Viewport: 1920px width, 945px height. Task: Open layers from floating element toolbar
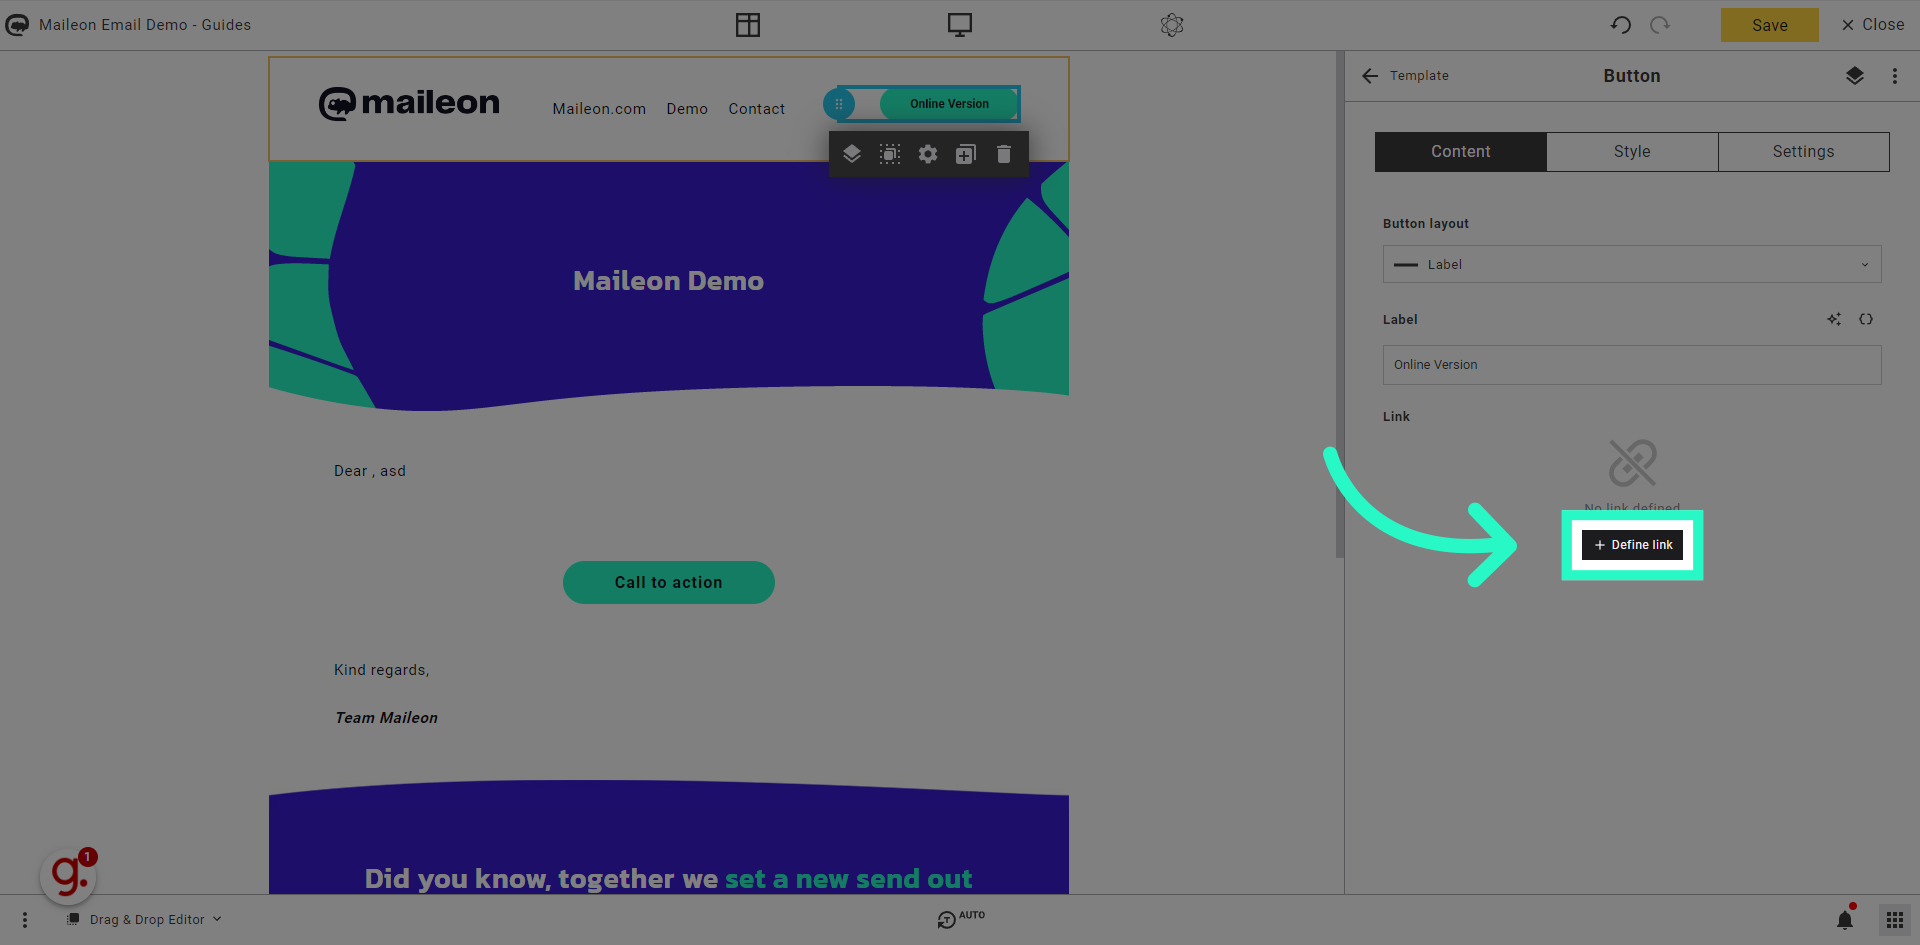[852, 154]
